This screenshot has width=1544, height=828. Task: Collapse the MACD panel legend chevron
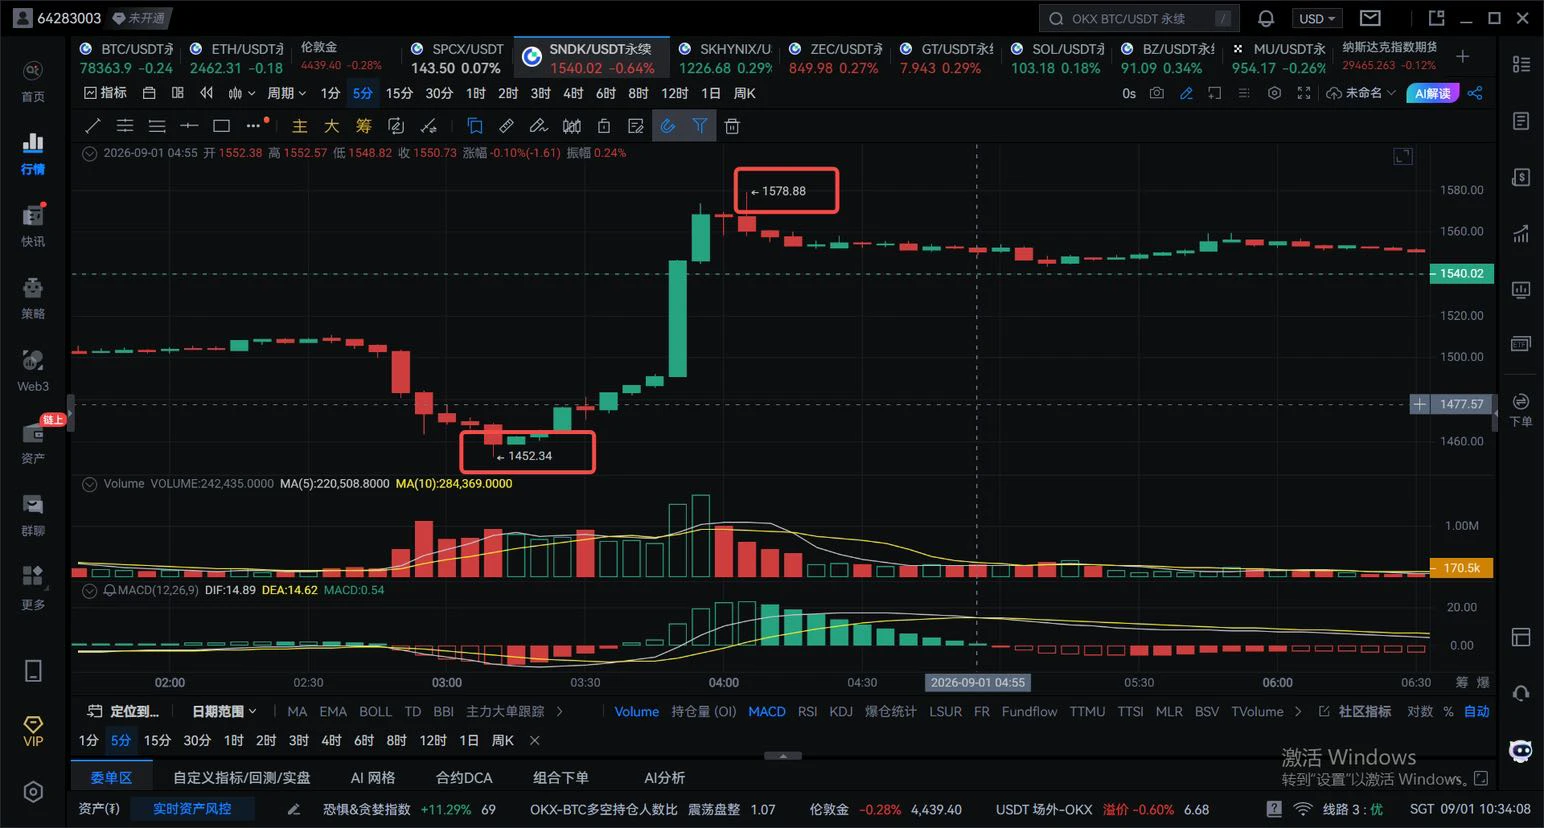89,591
